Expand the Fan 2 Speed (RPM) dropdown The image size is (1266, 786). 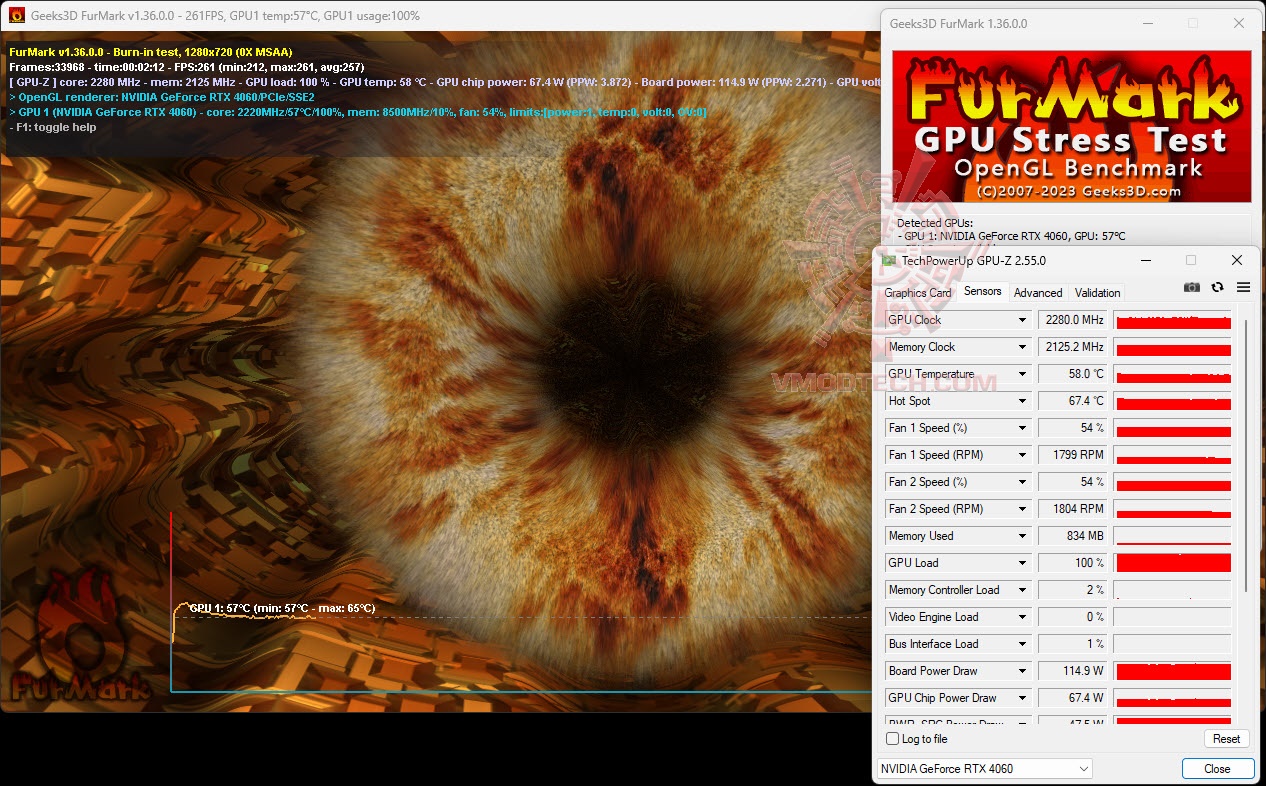pos(1022,509)
